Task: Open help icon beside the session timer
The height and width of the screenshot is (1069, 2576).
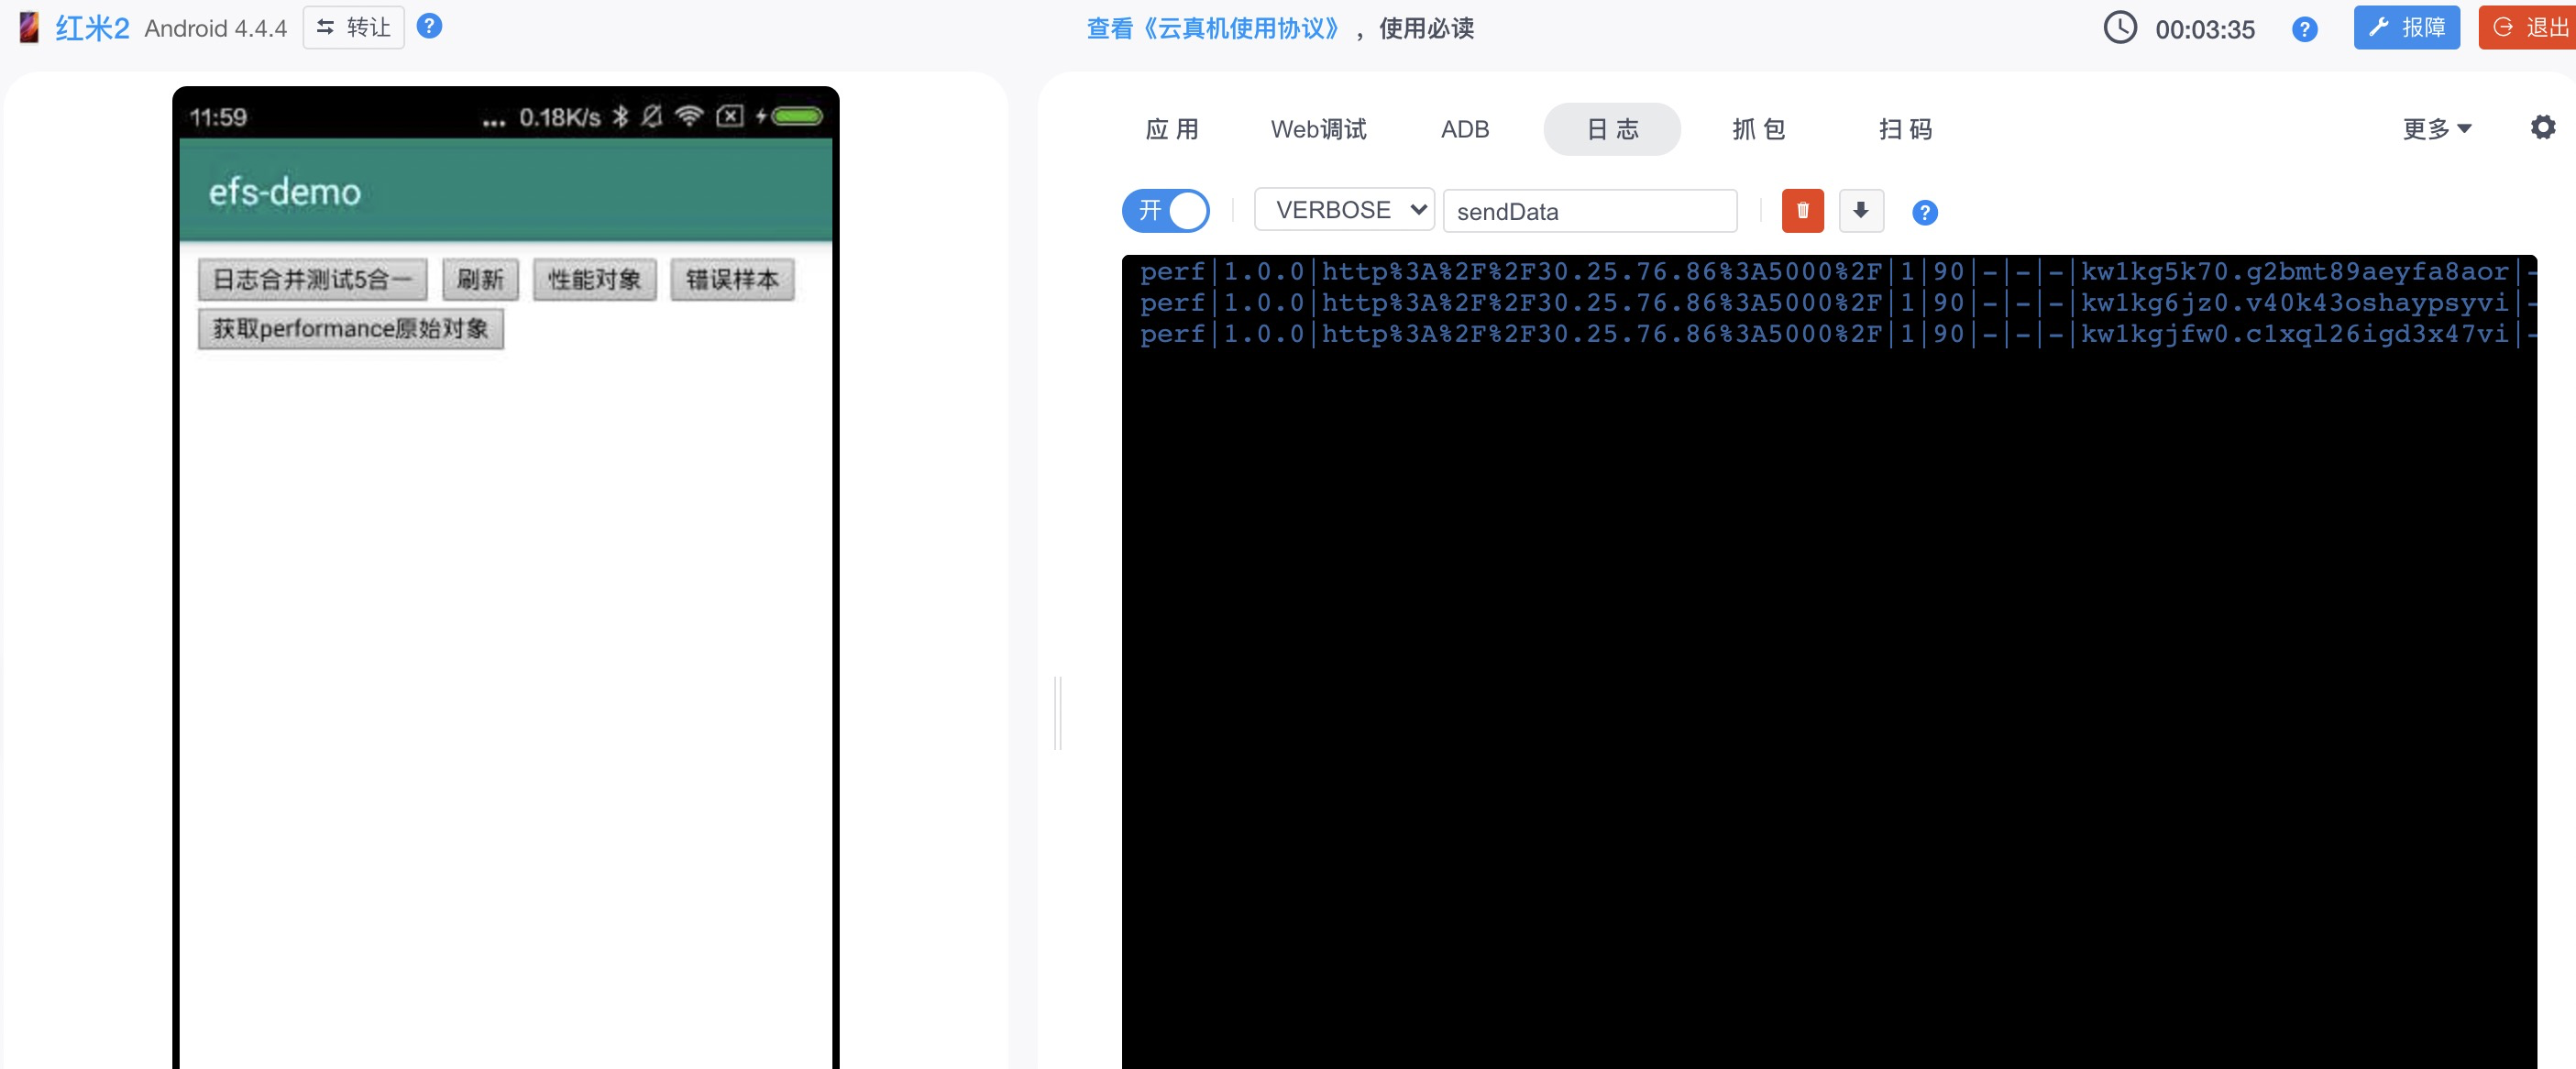Action: pyautogui.click(x=2304, y=29)
